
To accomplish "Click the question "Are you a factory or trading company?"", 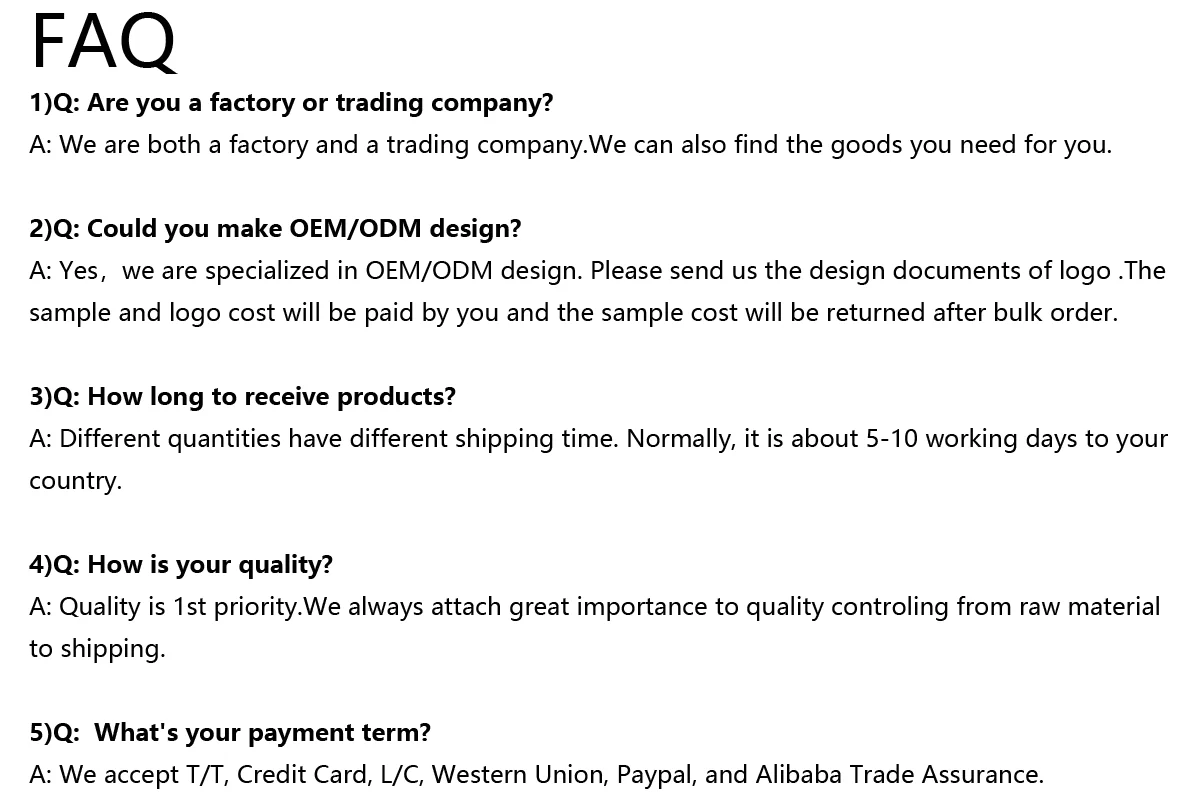I will (x=320, y=103).
